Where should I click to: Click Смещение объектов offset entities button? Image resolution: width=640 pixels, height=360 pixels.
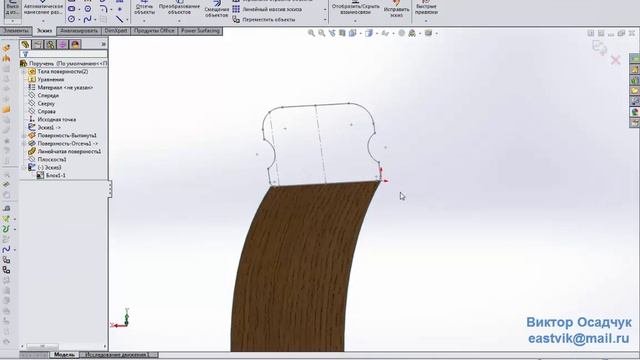click(x=216, y=10)
